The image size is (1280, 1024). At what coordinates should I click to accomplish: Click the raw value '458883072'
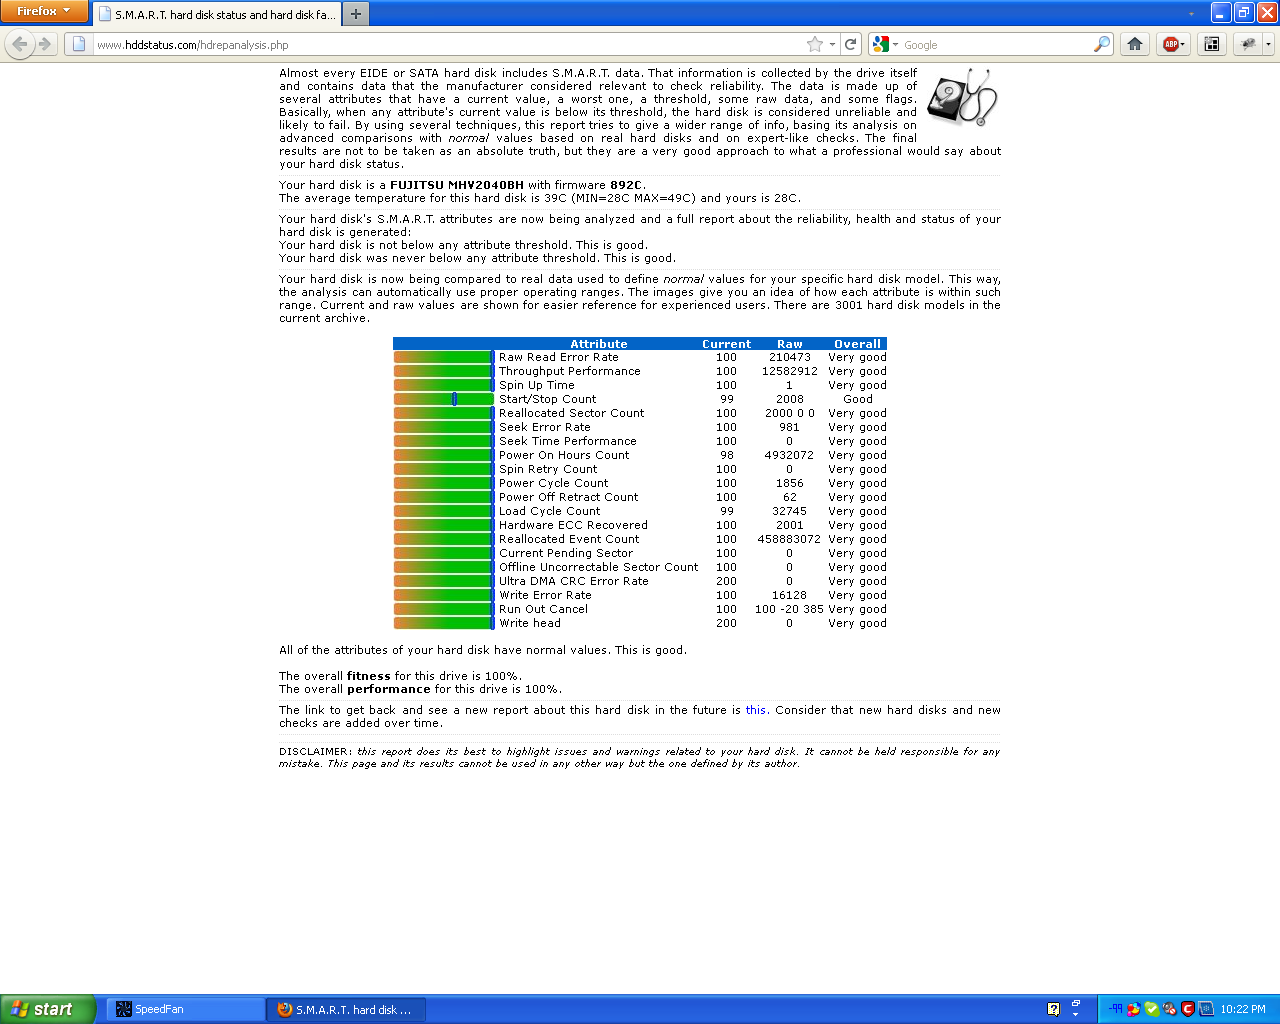(789, 539)
